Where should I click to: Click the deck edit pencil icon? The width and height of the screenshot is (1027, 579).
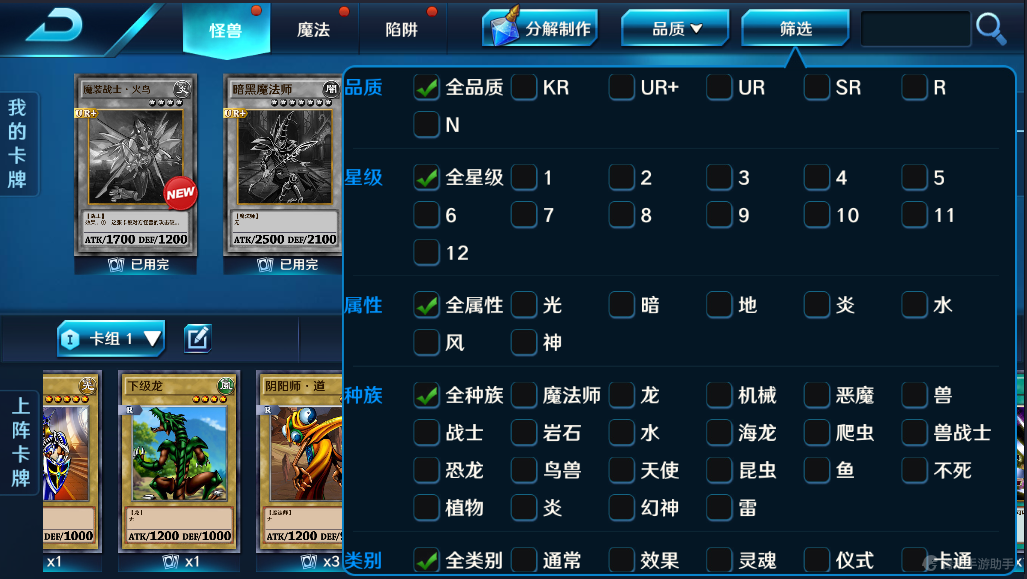[x=197, y=338]
